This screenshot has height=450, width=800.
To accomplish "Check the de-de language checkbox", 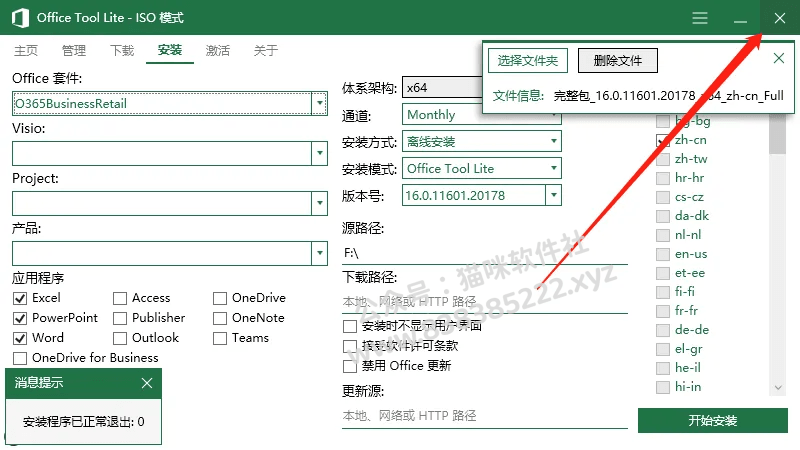I will (663, 330).
